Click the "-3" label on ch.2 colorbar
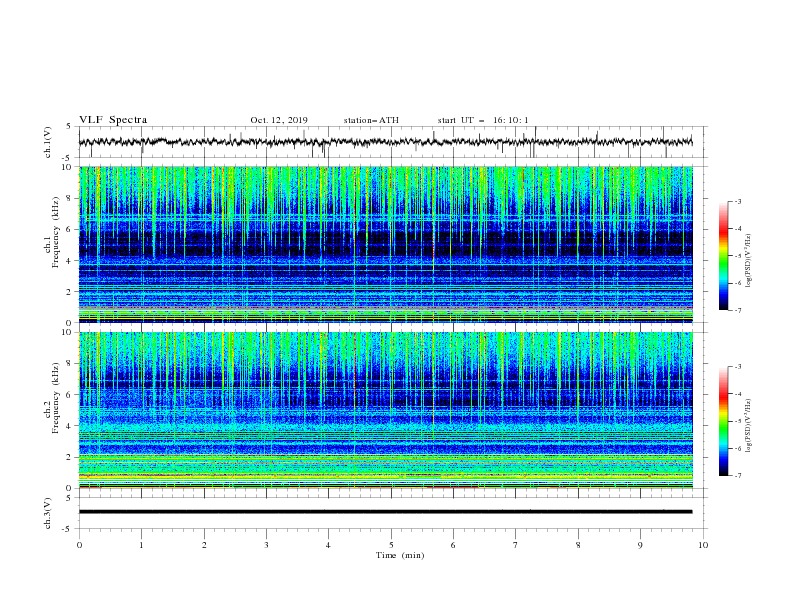The width and height of the screenshot is (792, 612). pos(738,367)
